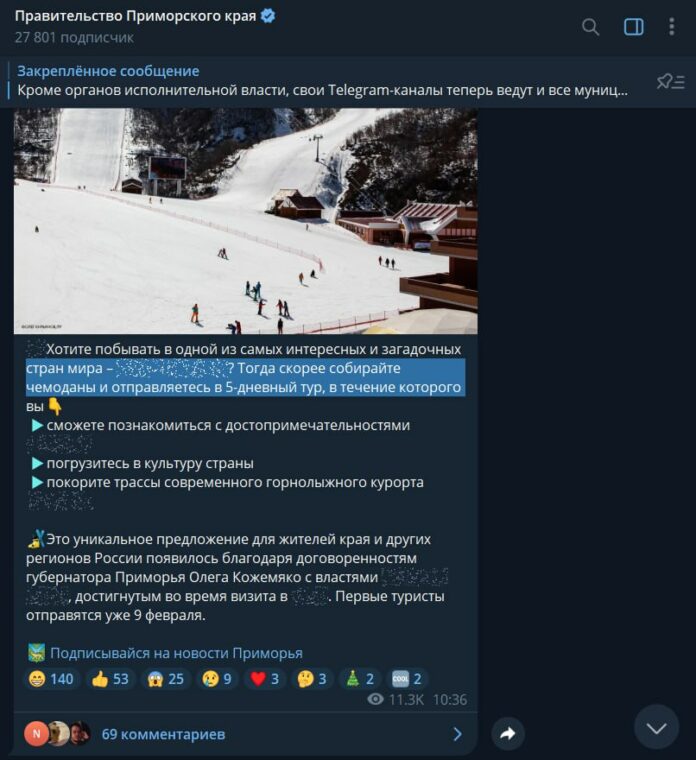Image resolution: width=696 pixels, height=760 pixels.
Task: Click the Christmas tree reaction
Action: point(359,679)
